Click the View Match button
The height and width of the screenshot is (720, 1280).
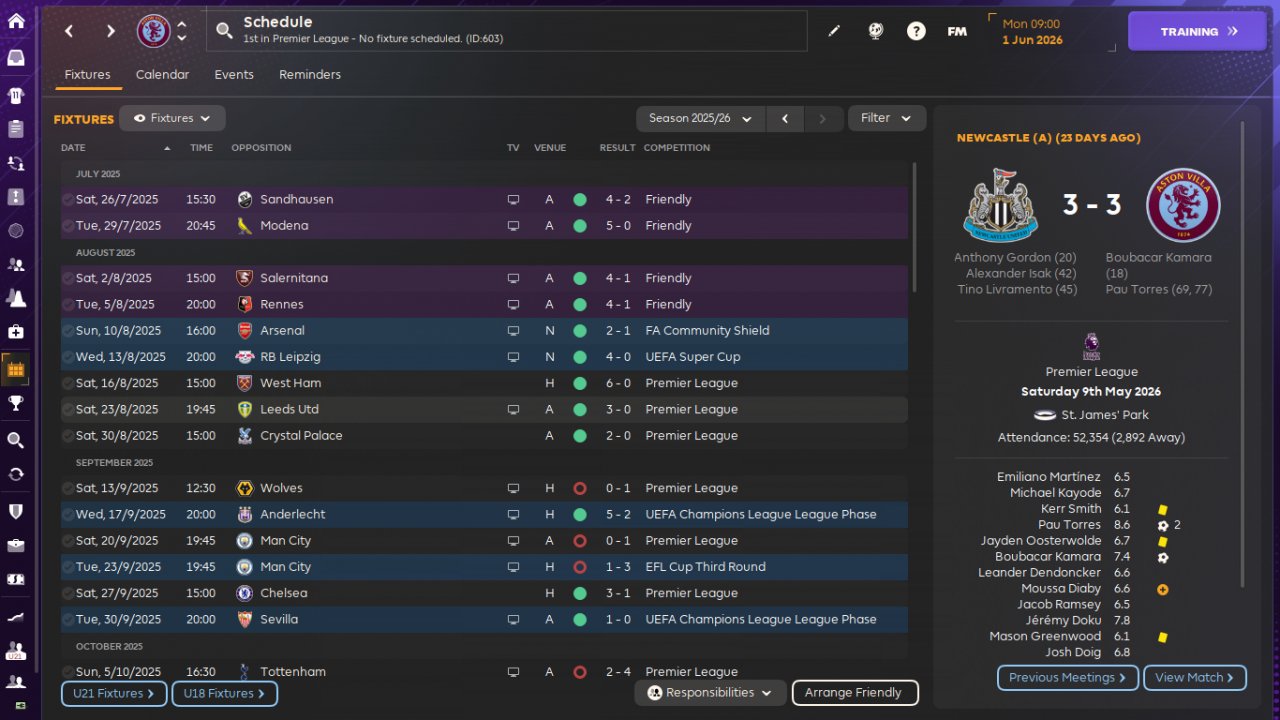click(1194, 678)
